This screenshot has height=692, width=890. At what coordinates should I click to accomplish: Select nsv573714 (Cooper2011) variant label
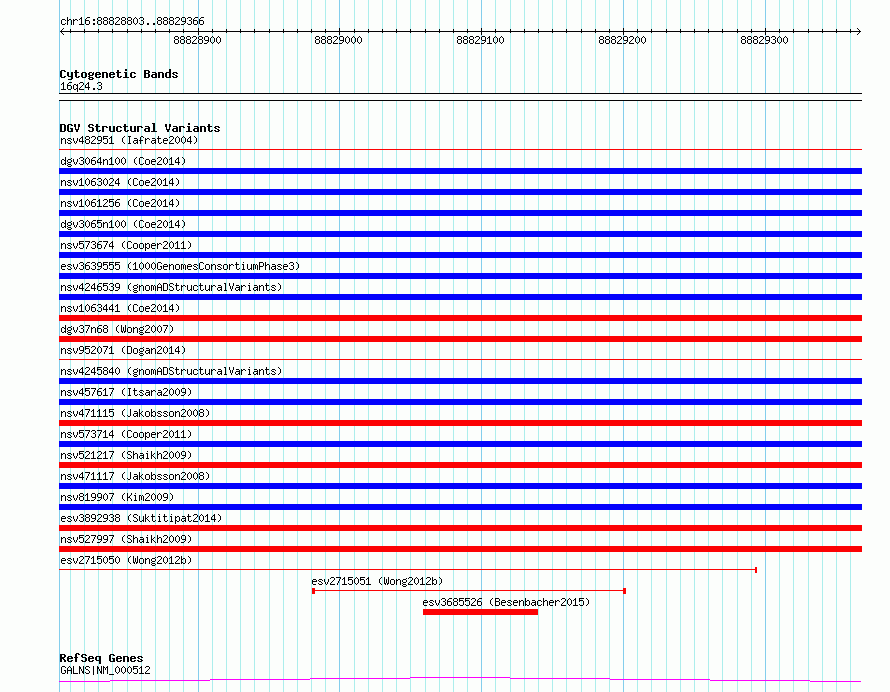point(126,434)
